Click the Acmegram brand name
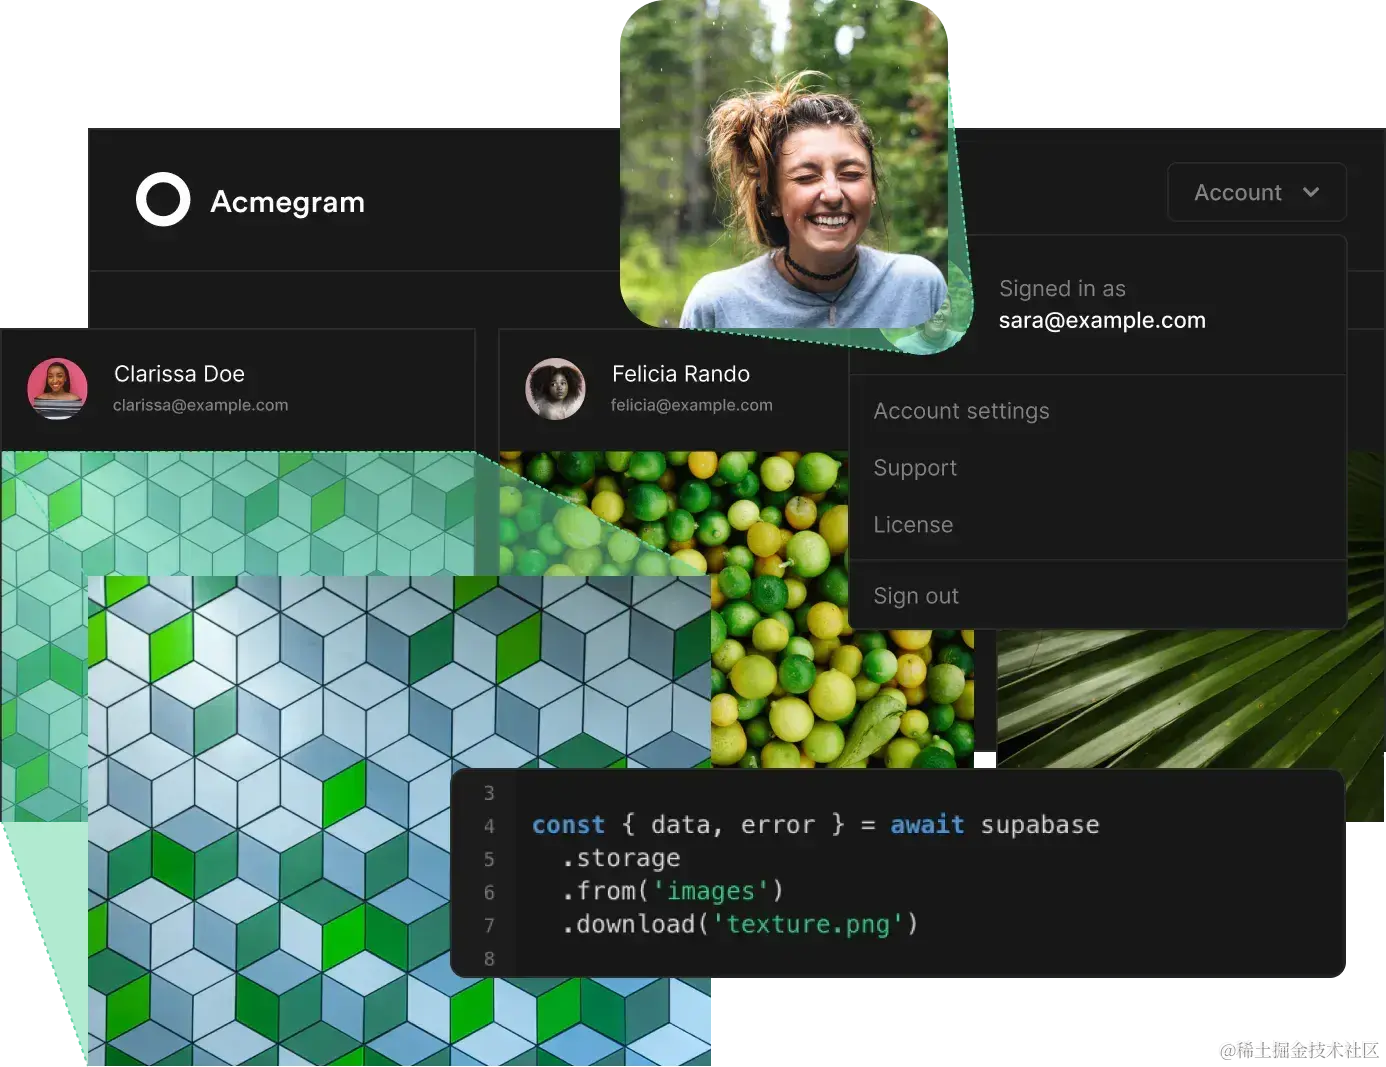The image size is (1386, 1067). coord(288,202)
